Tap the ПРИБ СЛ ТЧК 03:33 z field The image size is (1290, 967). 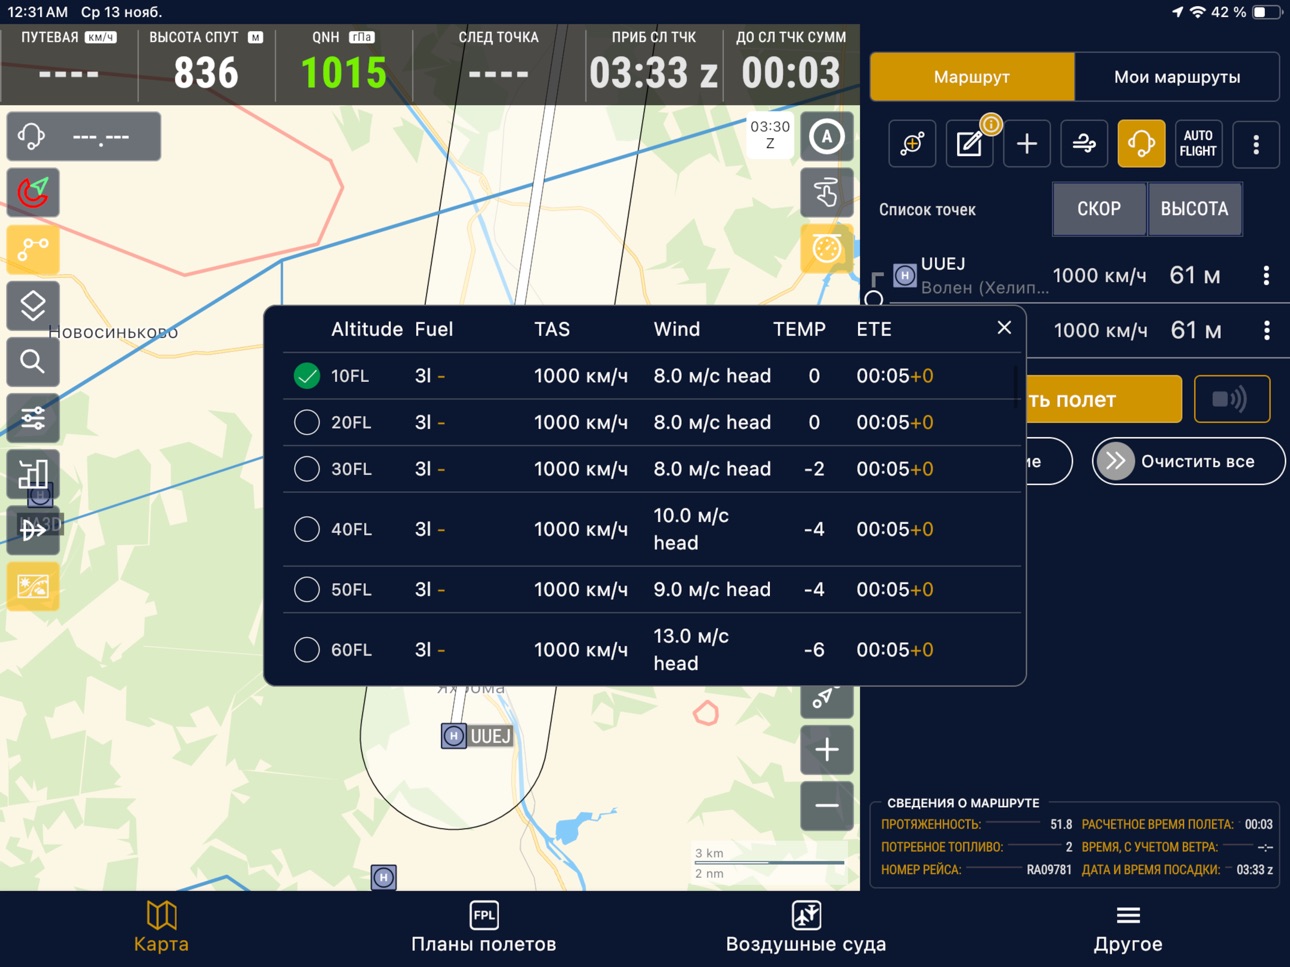(653, 64)
